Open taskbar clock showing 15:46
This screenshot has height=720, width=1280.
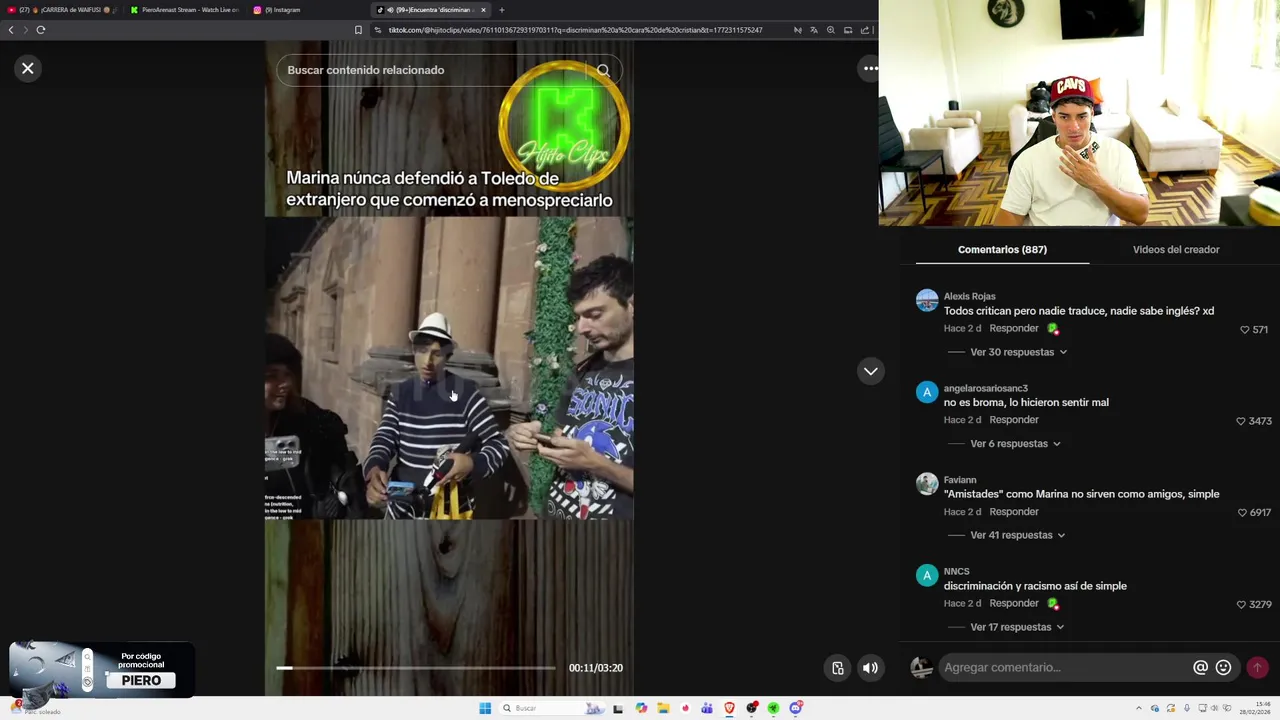click(x=1254, y=708)
